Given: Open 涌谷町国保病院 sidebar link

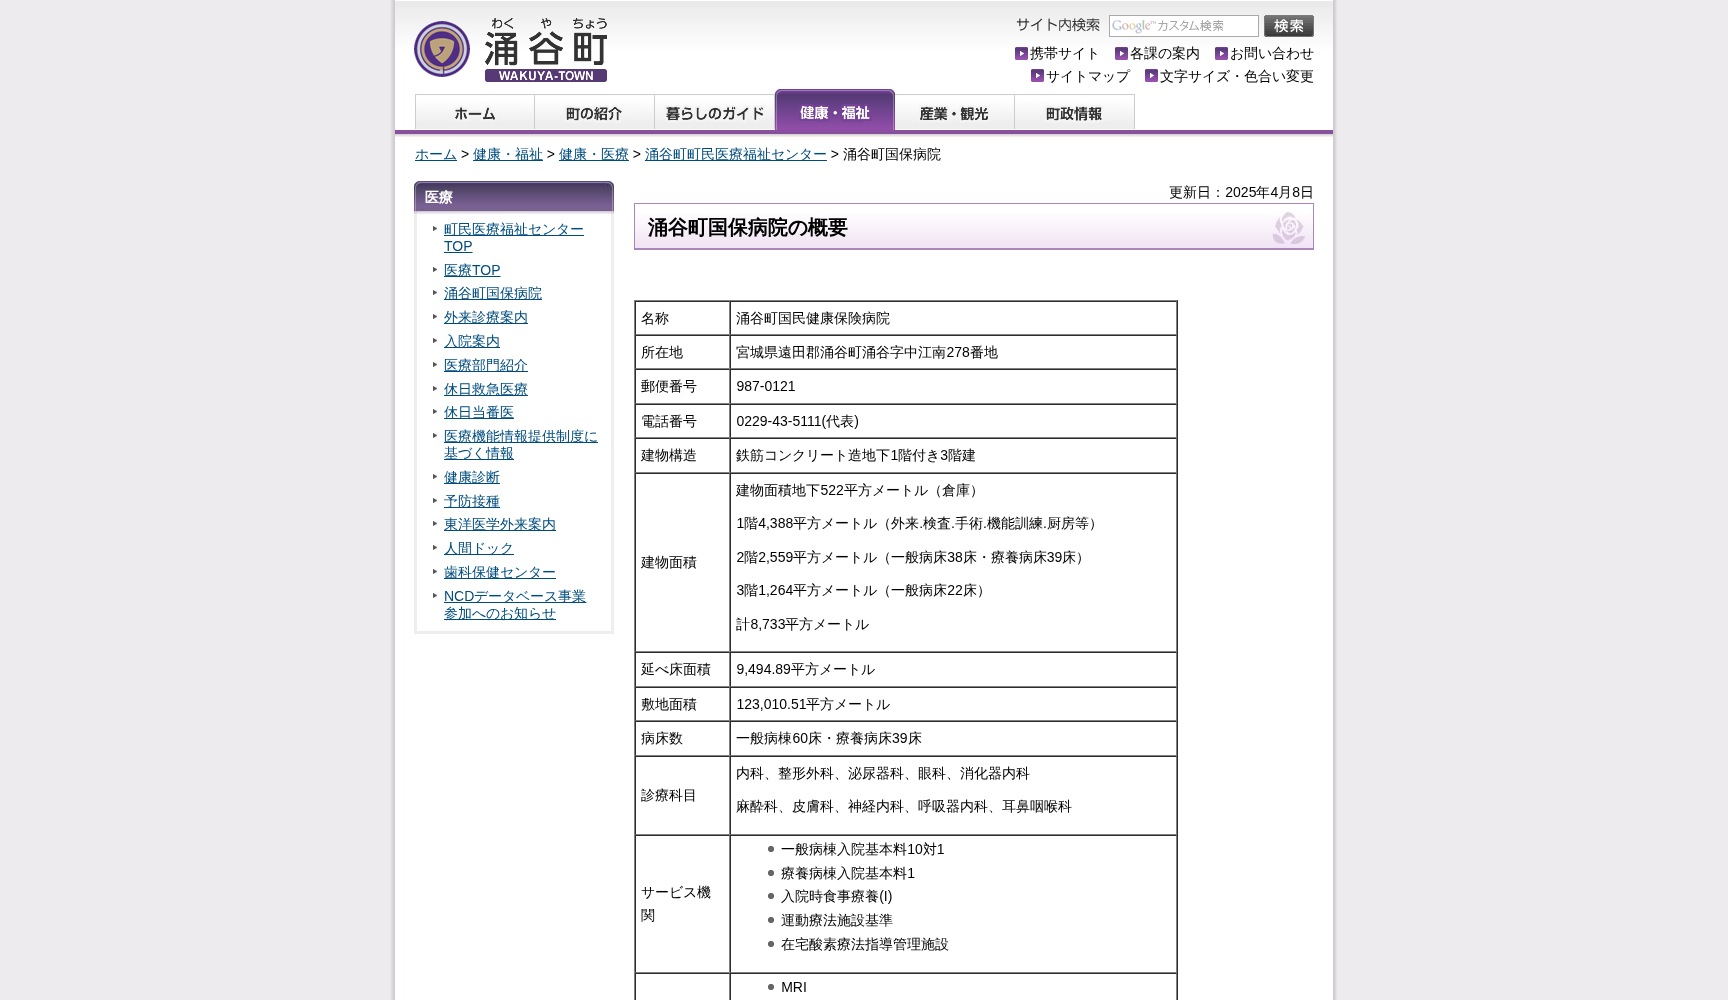Looking at the screenshot, I should [x=493, y=293].
